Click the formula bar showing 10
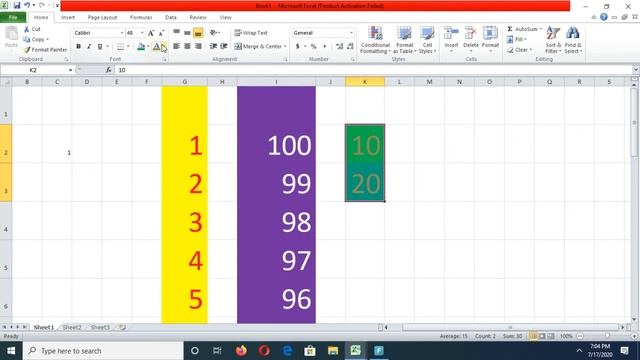Viewport: 640px width, 360px height. pos(373,70)
